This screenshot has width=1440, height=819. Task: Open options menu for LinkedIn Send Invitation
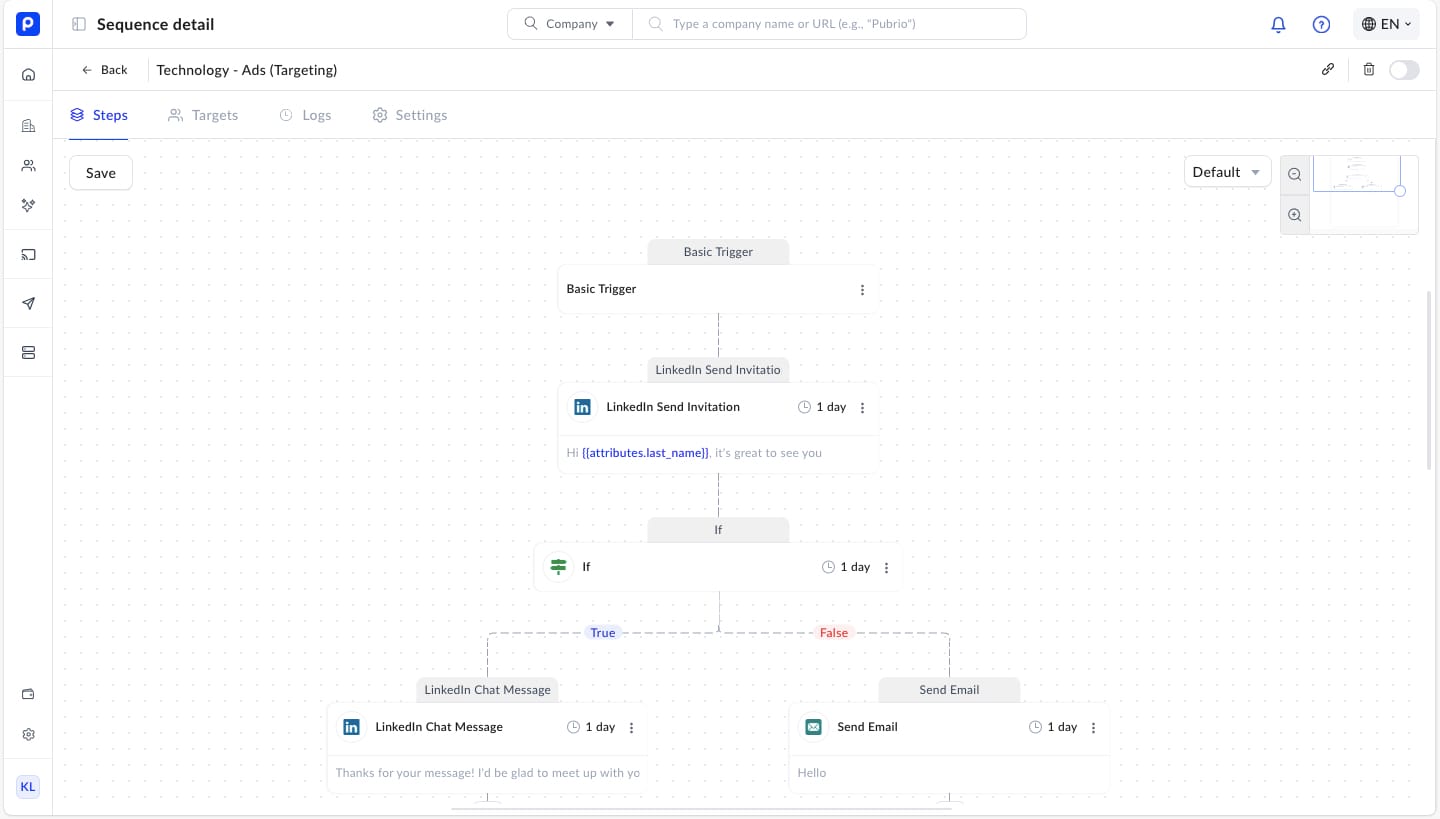[x=862, y=408]
